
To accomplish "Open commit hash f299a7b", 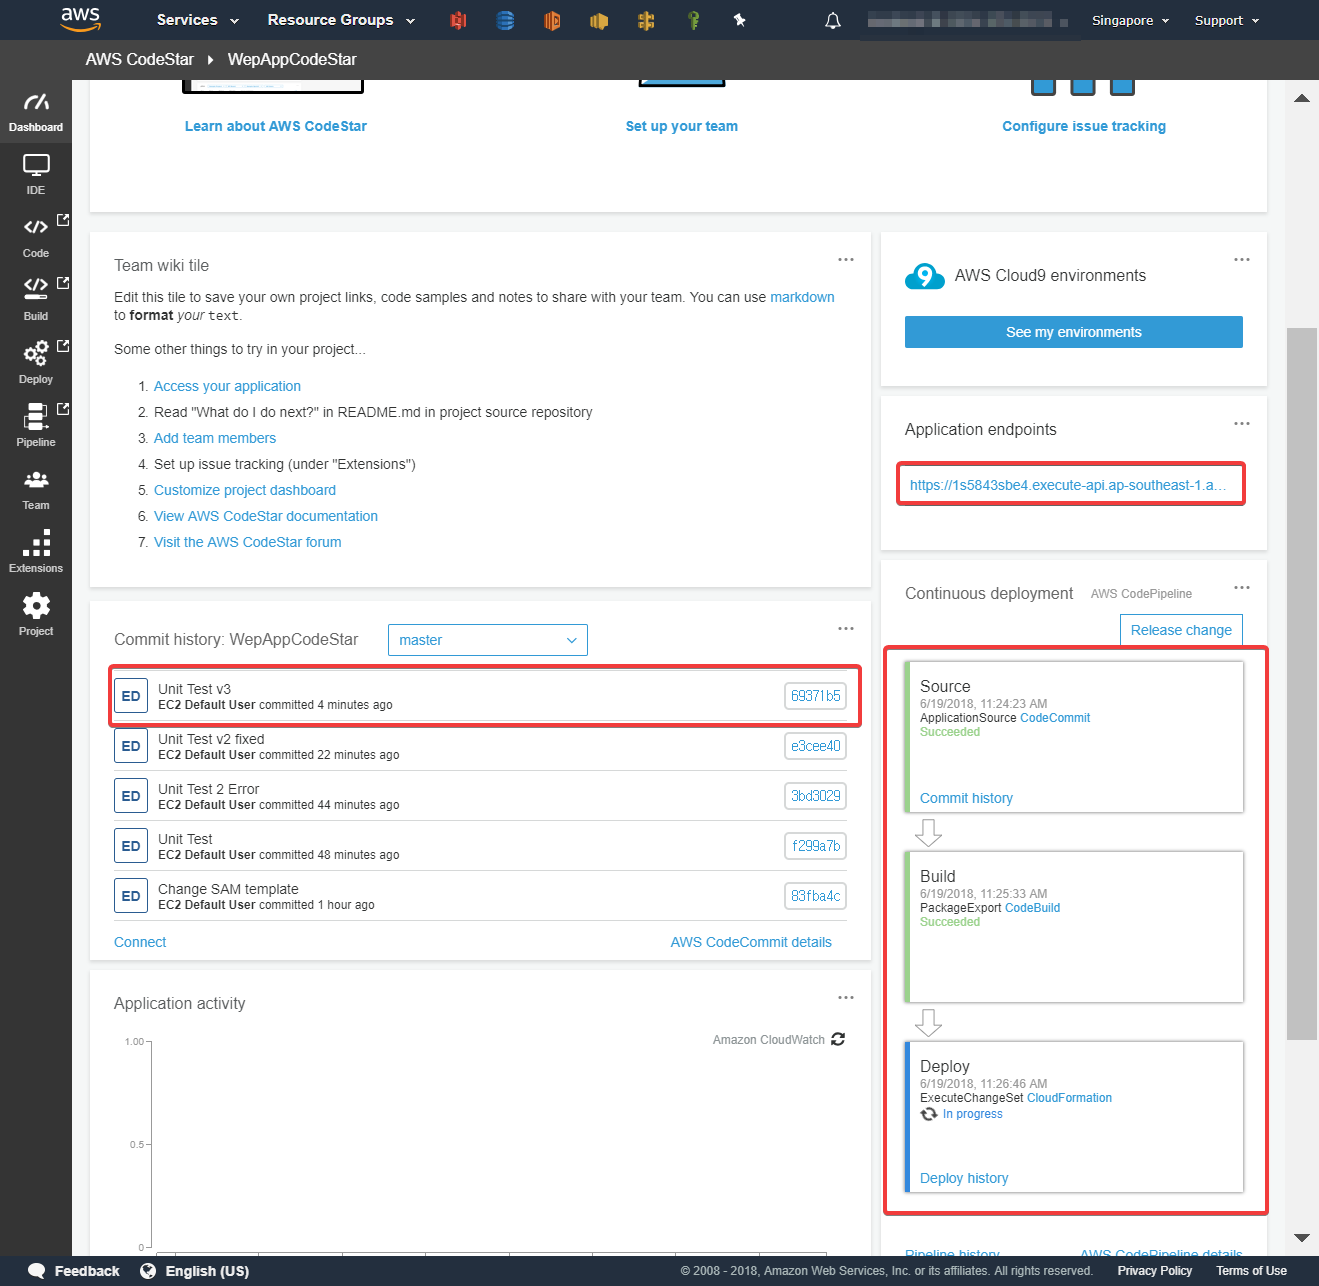I will coord(815,846).
